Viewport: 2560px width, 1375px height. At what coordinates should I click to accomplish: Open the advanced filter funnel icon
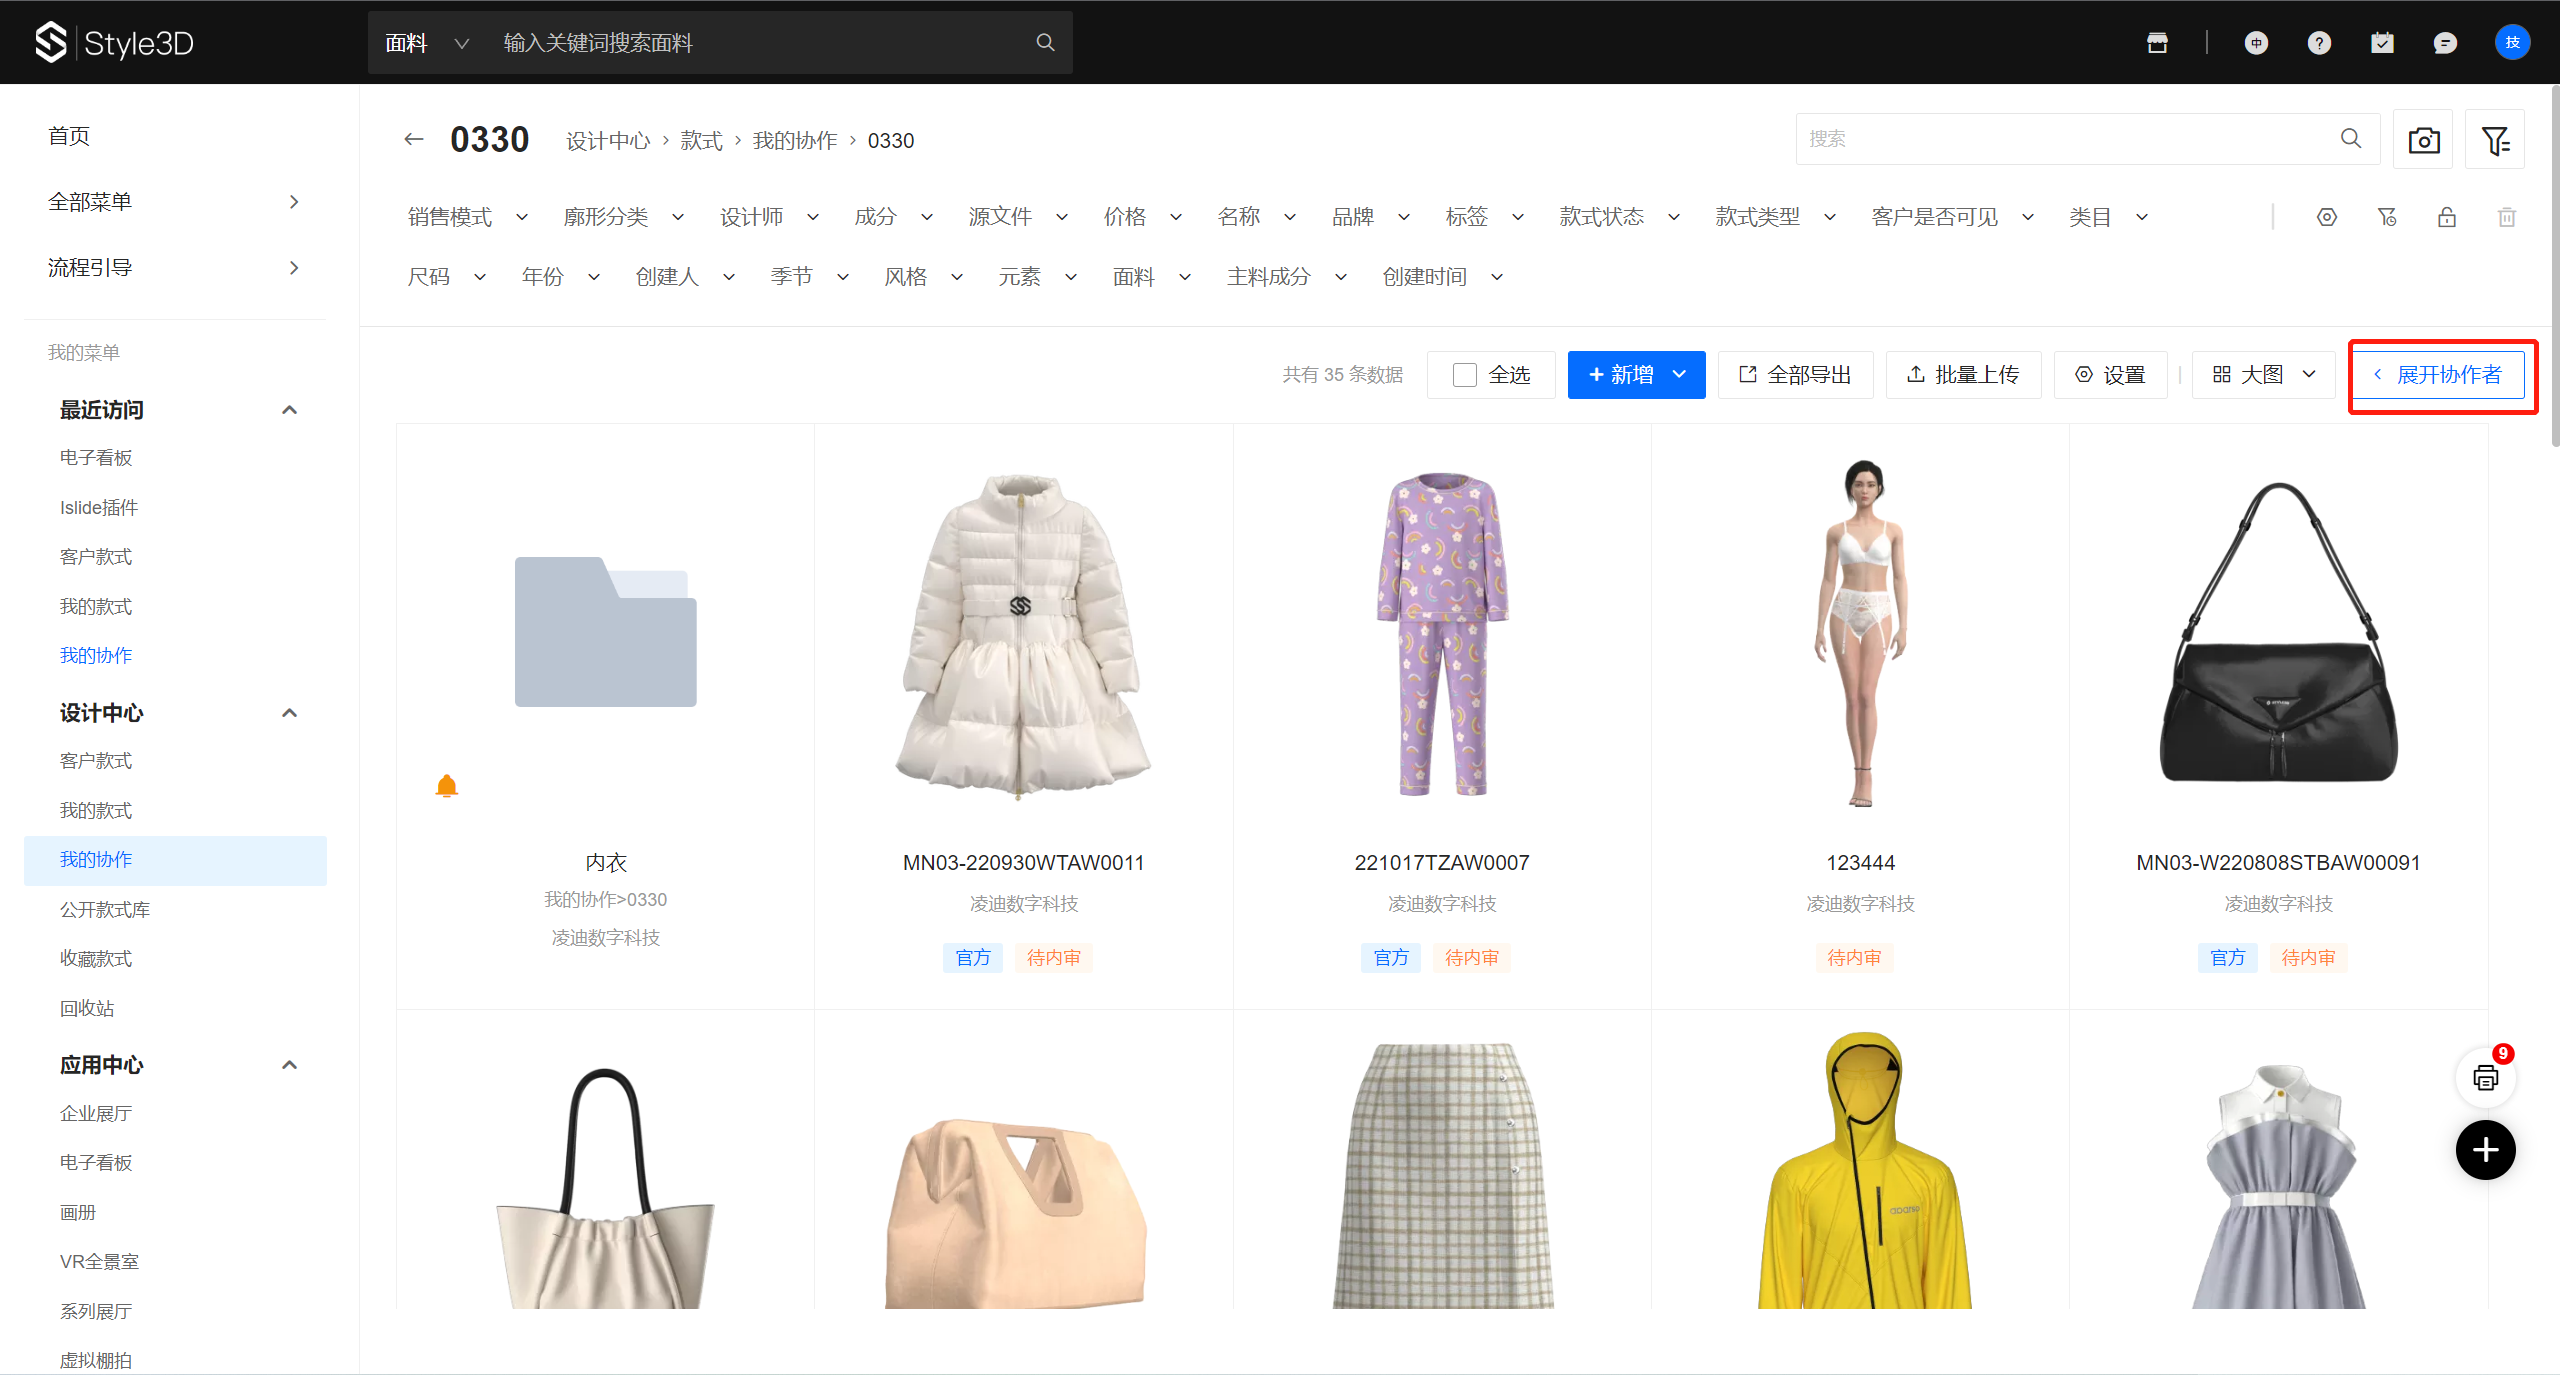[x=2495, y=140]
